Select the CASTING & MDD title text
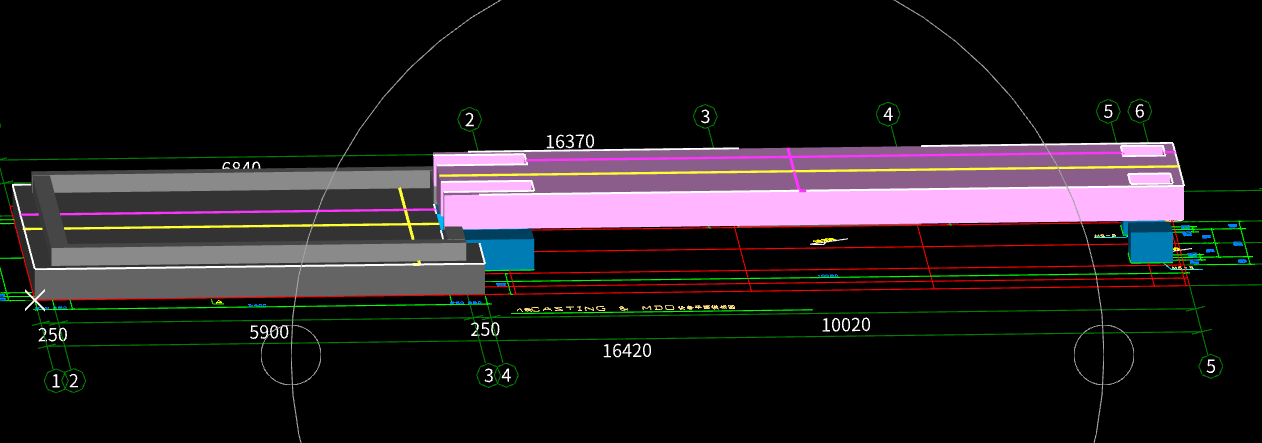This screenshot has height=443, width=1262. 625,309
